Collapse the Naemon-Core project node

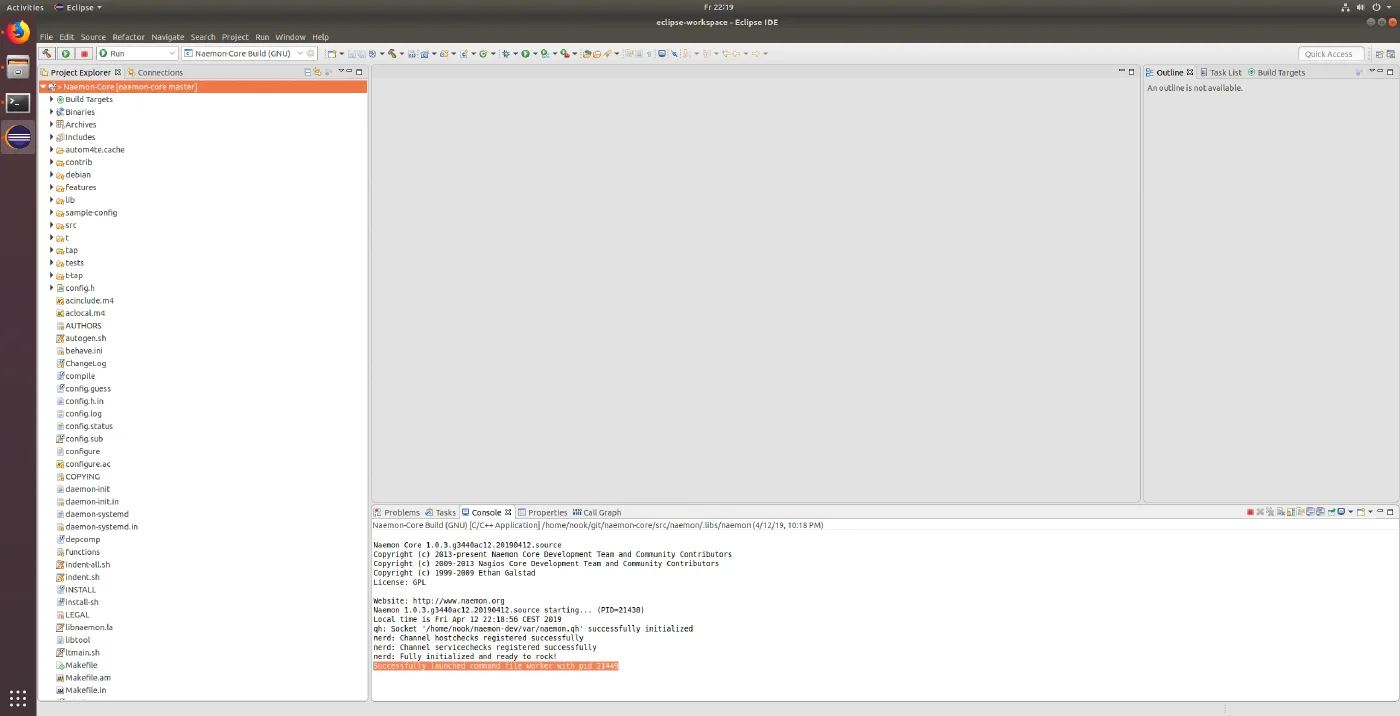(x=43, y=87)
